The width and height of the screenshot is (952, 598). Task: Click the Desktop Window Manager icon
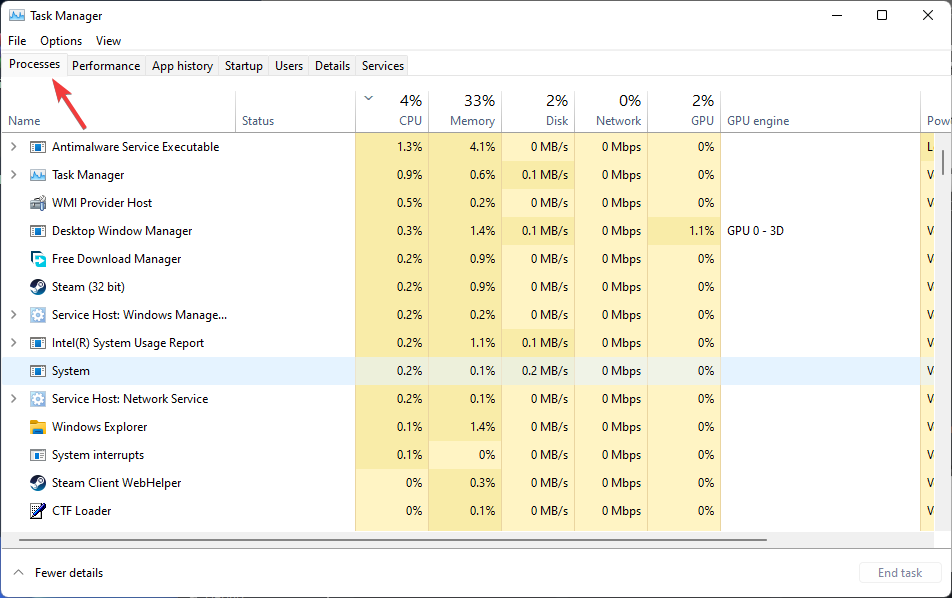(x=38, y=231)
